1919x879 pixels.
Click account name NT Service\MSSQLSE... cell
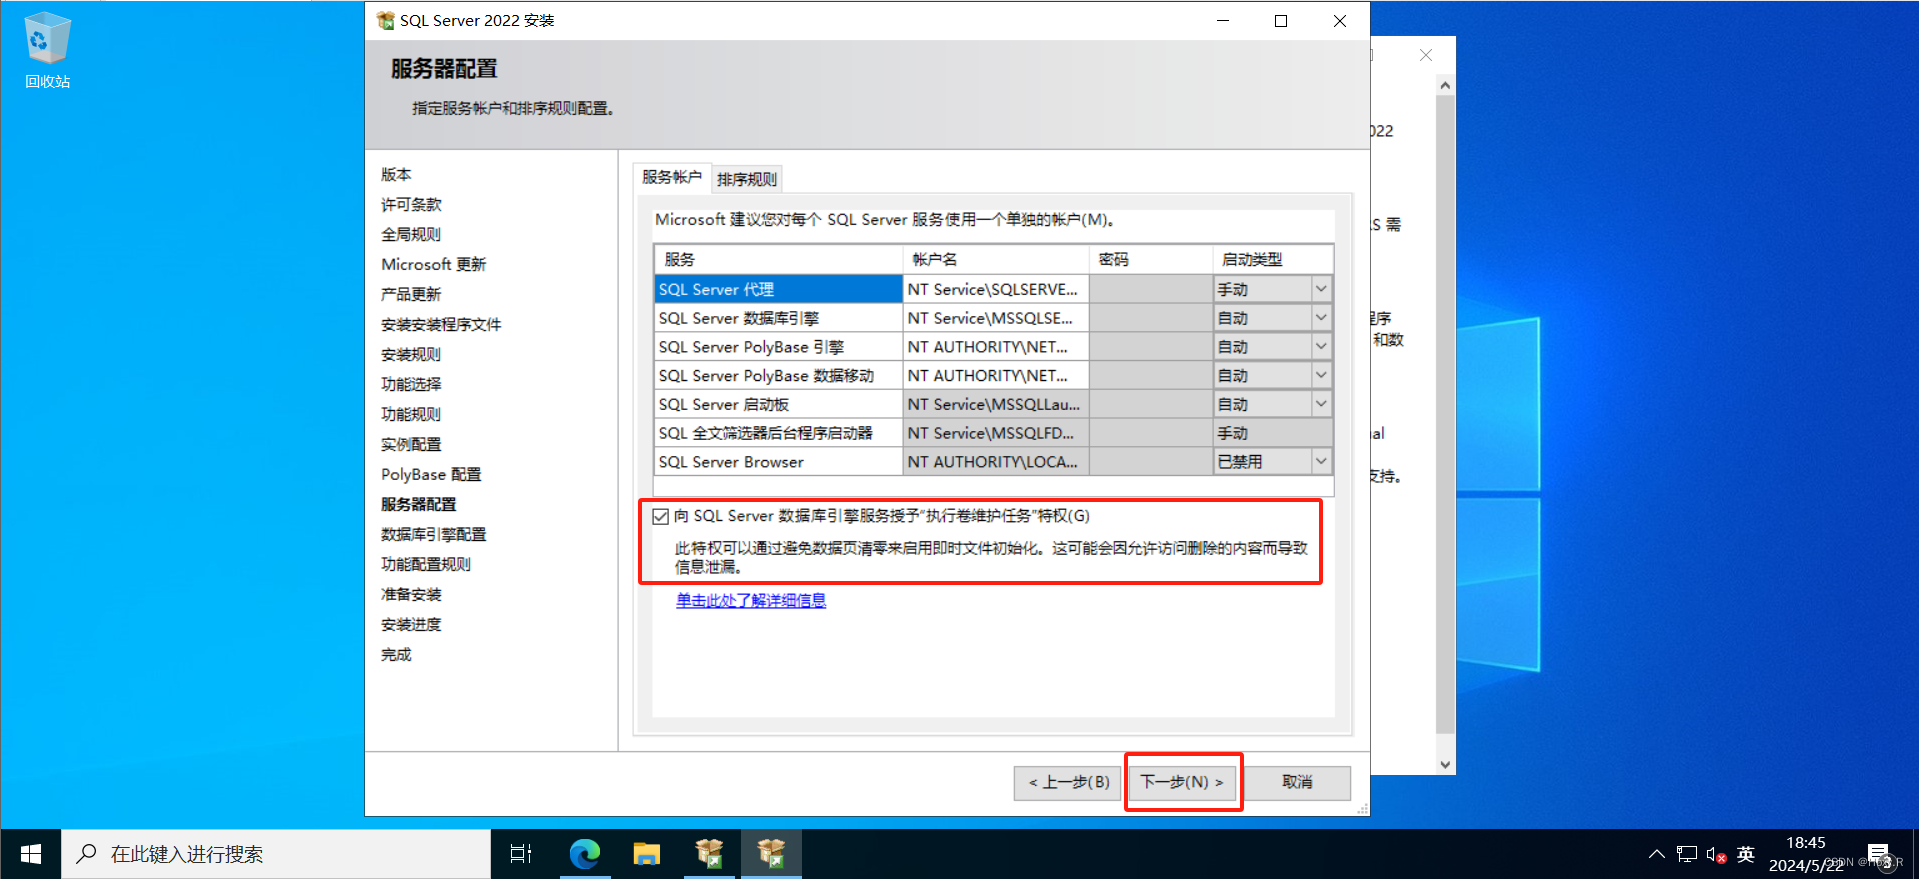(x=996, y=318)
